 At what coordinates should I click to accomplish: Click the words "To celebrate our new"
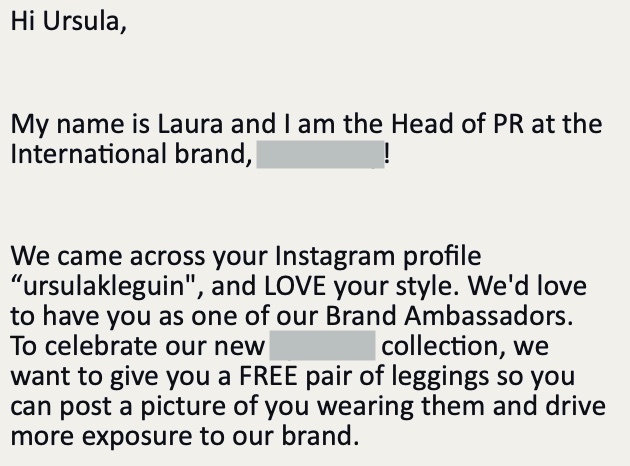[137, 347]
